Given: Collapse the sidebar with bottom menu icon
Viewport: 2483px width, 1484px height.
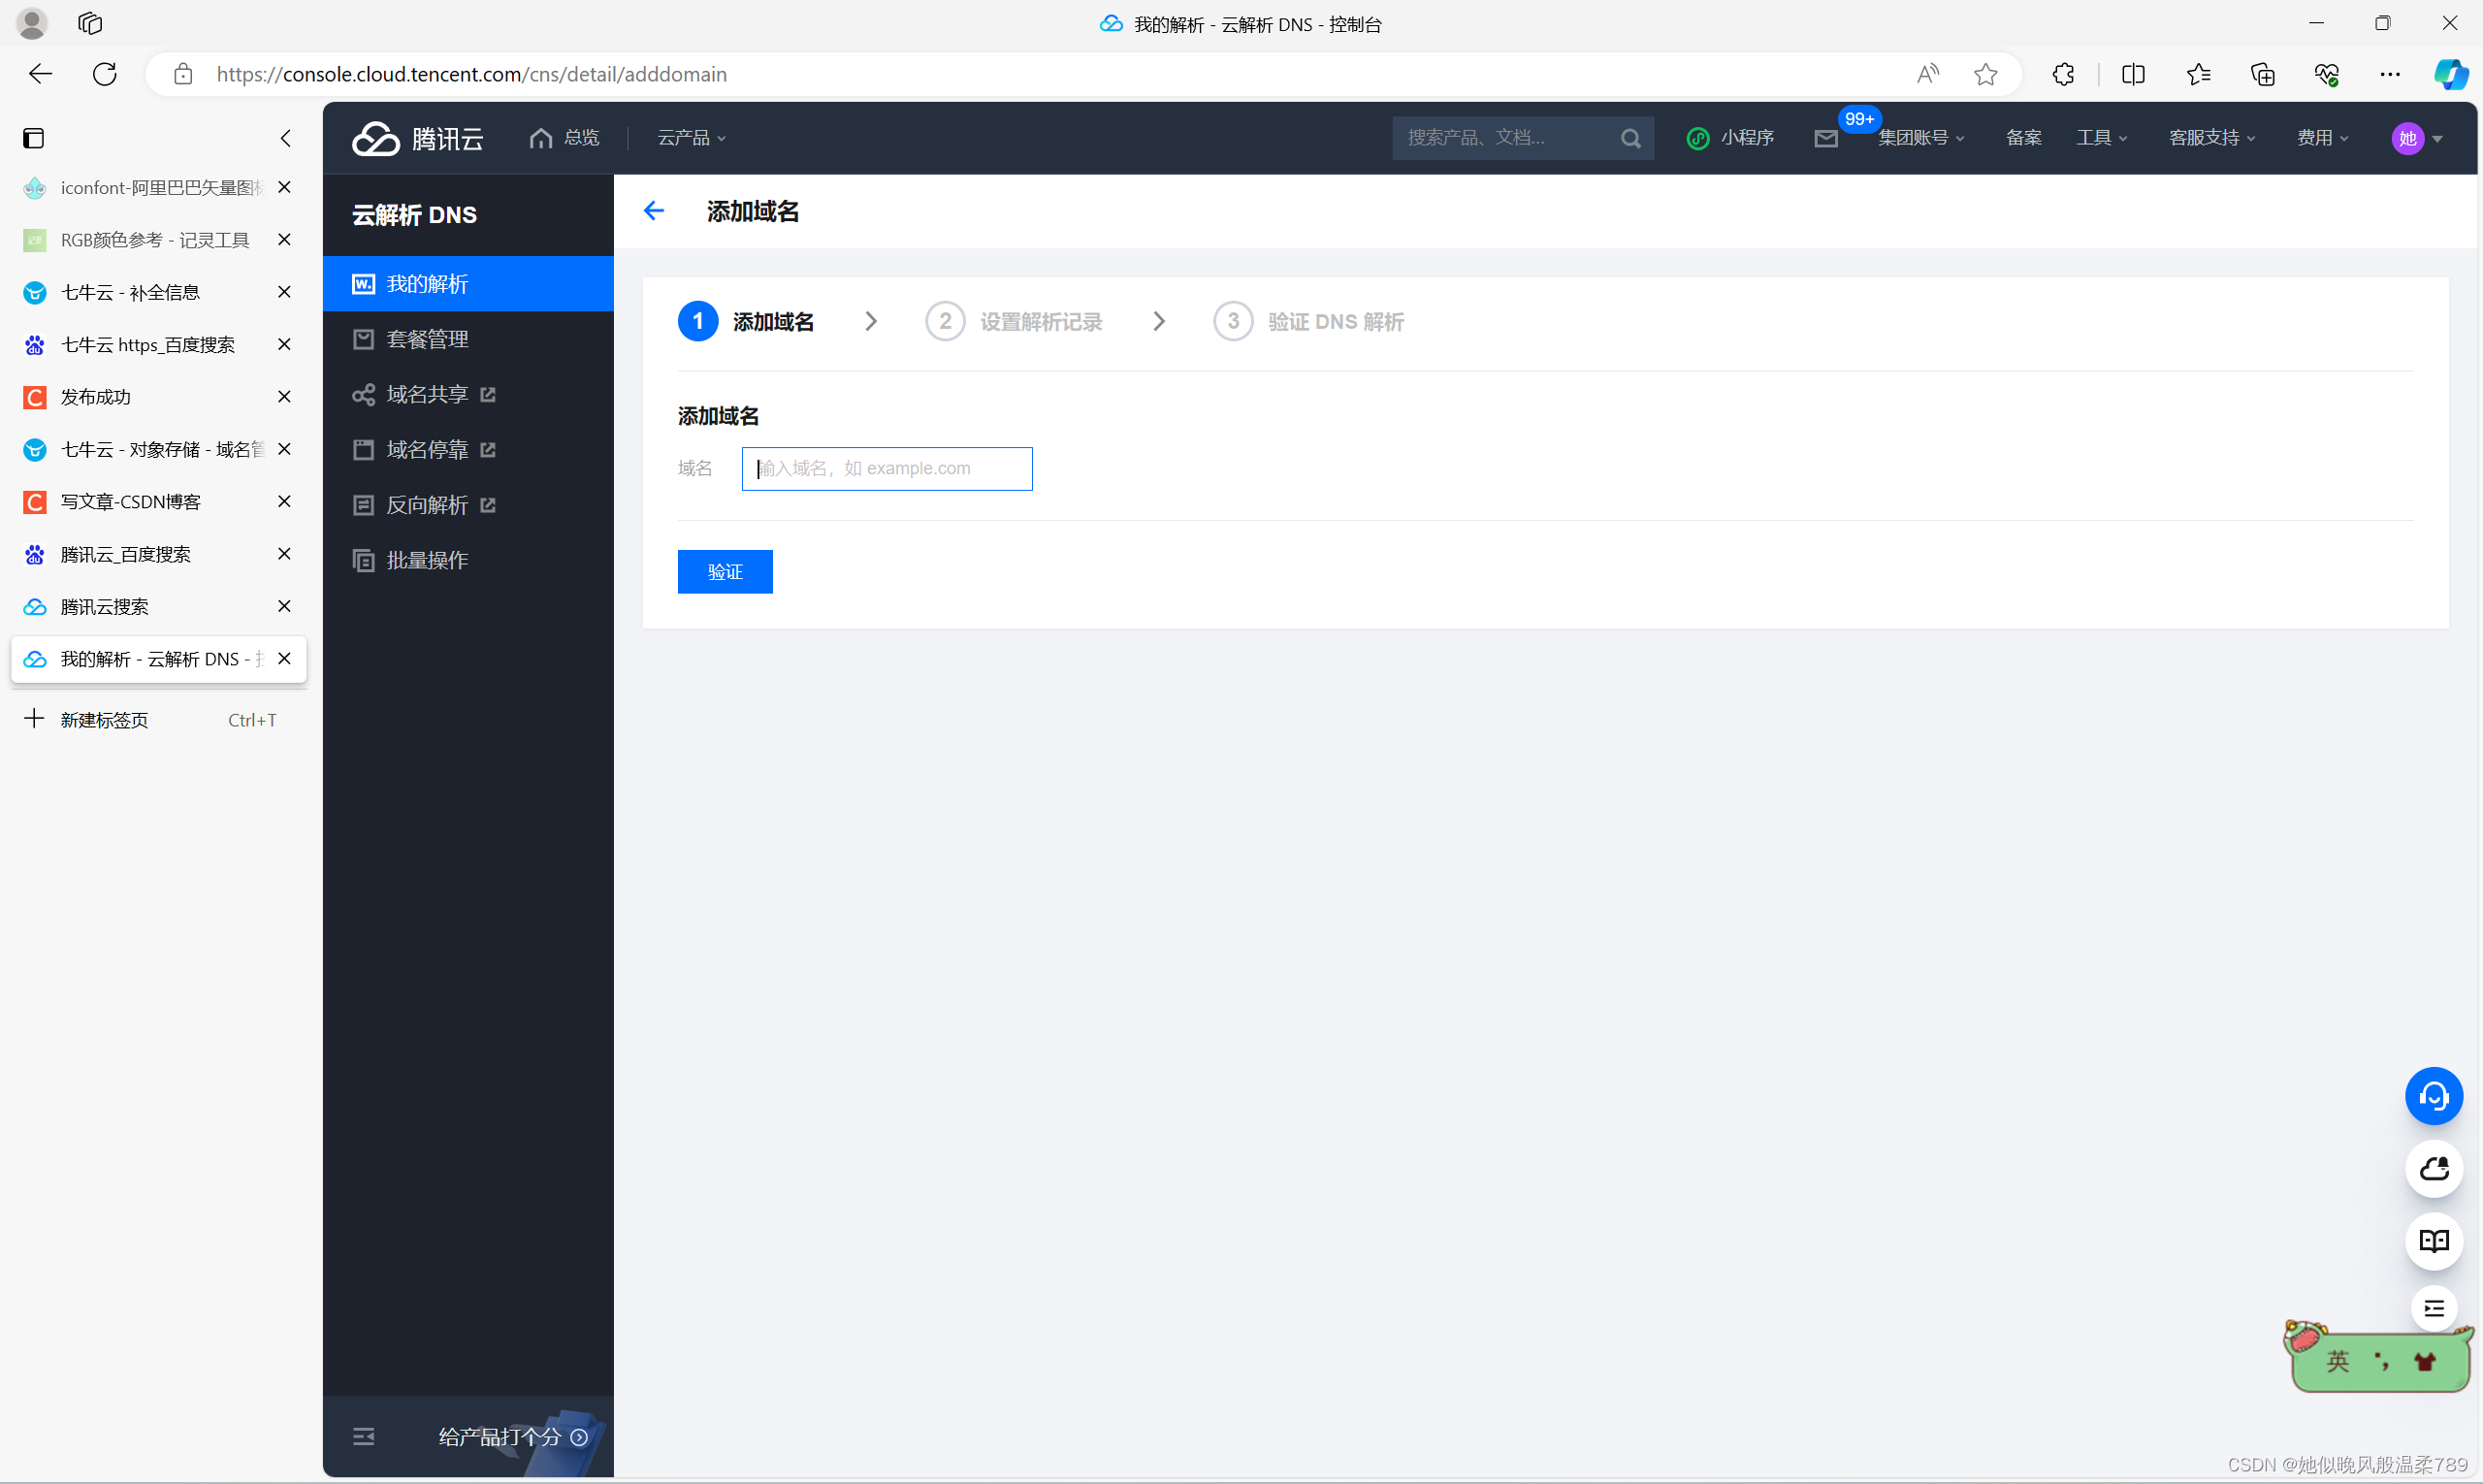Looking at the screenshot, I should point(364,1437).
